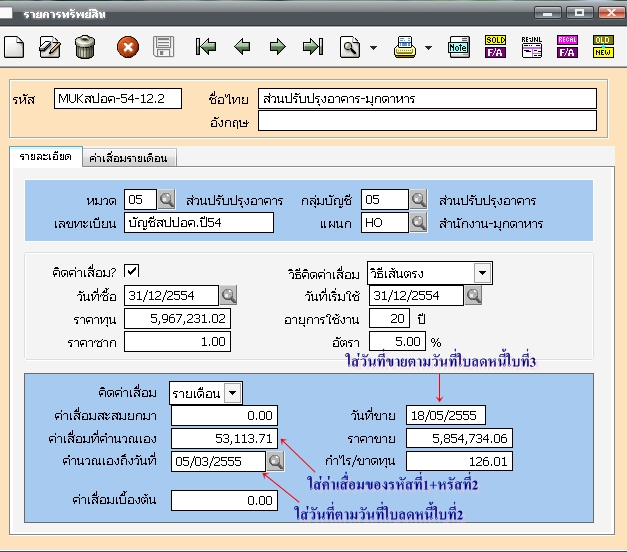This screenshot has width=627, height=552.
Task: Click the lookup button beside วันที่ซื้อ date
Action: (229, 295)
